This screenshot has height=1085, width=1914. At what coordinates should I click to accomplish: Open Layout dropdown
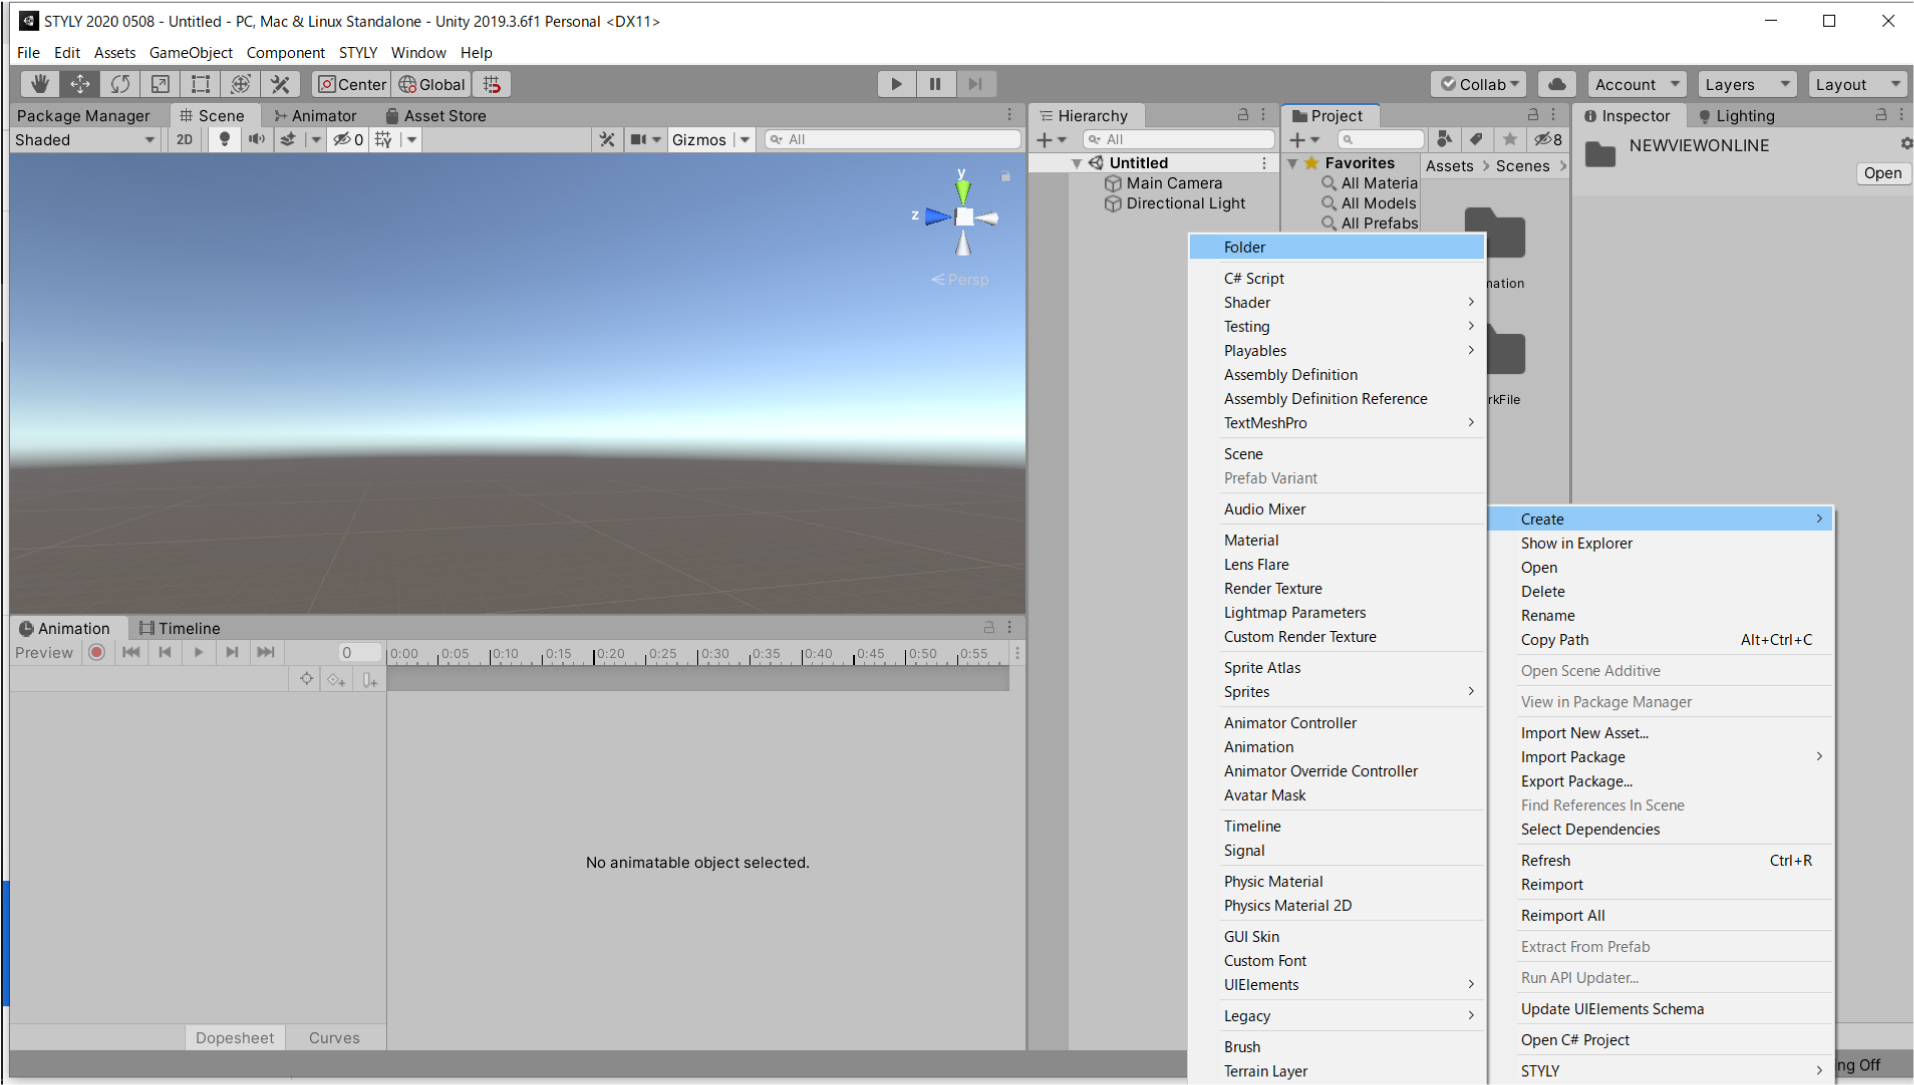[x=1859, y=84]
